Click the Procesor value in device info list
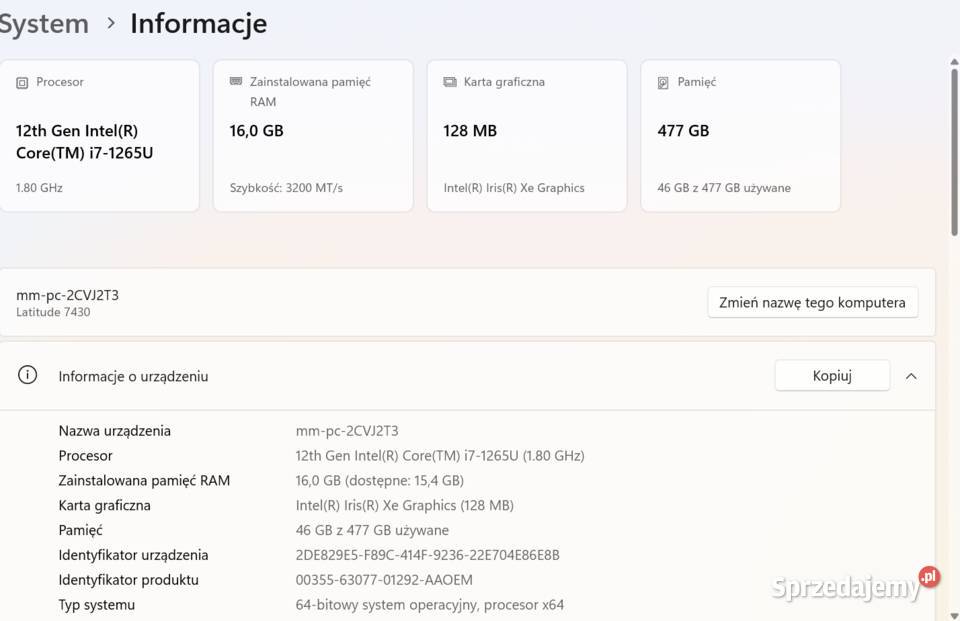 440,456
